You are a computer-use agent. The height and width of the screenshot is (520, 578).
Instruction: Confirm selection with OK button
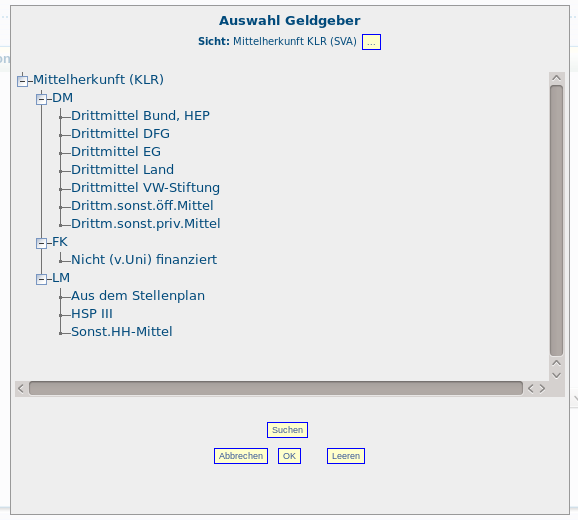tap(289, 456)
